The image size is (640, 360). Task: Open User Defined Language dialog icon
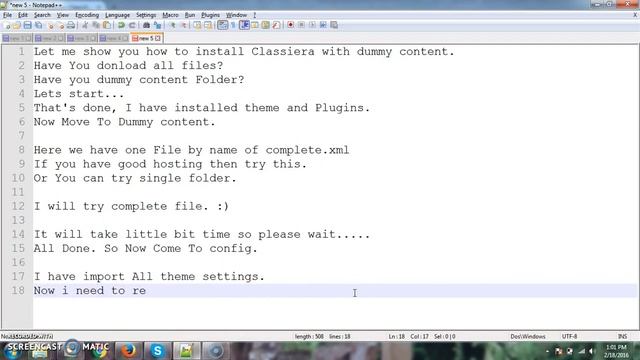tap(255, 25)
